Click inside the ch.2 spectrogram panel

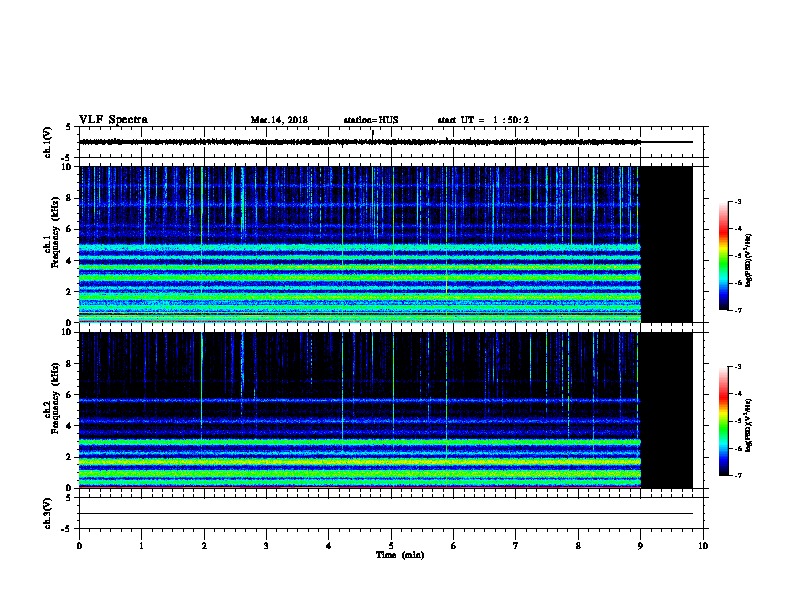point(386,410)
